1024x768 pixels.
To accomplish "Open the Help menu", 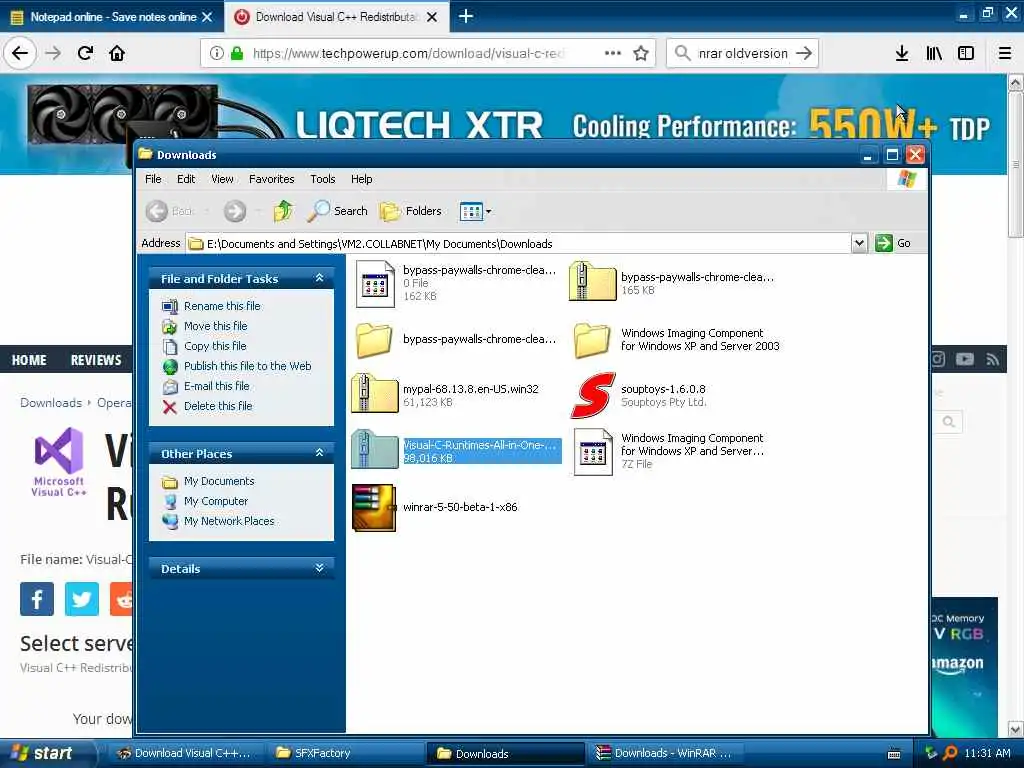I will [x=361, y=179].
